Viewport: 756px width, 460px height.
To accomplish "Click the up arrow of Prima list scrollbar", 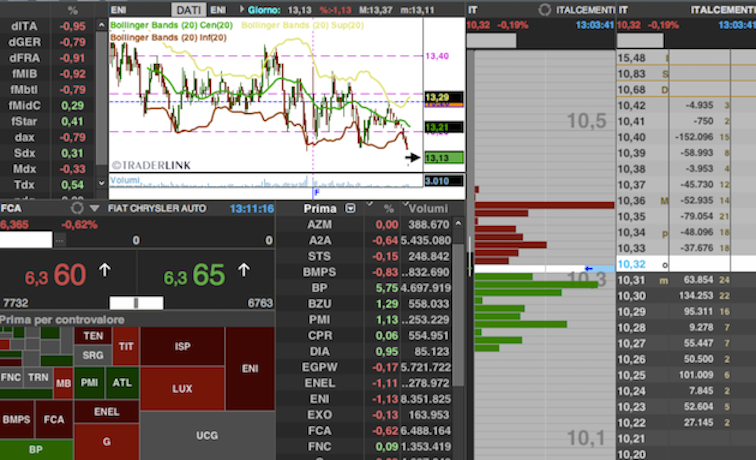I will pyautogui.click(x=458, y=223).
